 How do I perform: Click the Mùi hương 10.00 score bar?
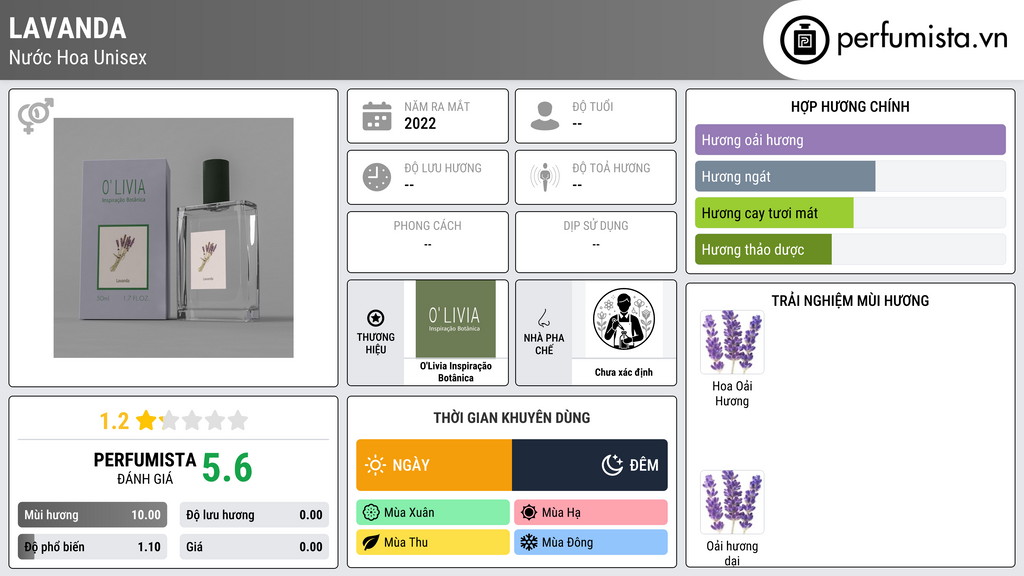93,515
